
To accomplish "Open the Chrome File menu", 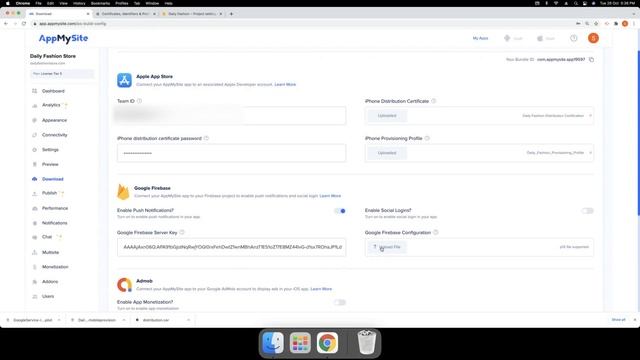I will pos(38,3).
